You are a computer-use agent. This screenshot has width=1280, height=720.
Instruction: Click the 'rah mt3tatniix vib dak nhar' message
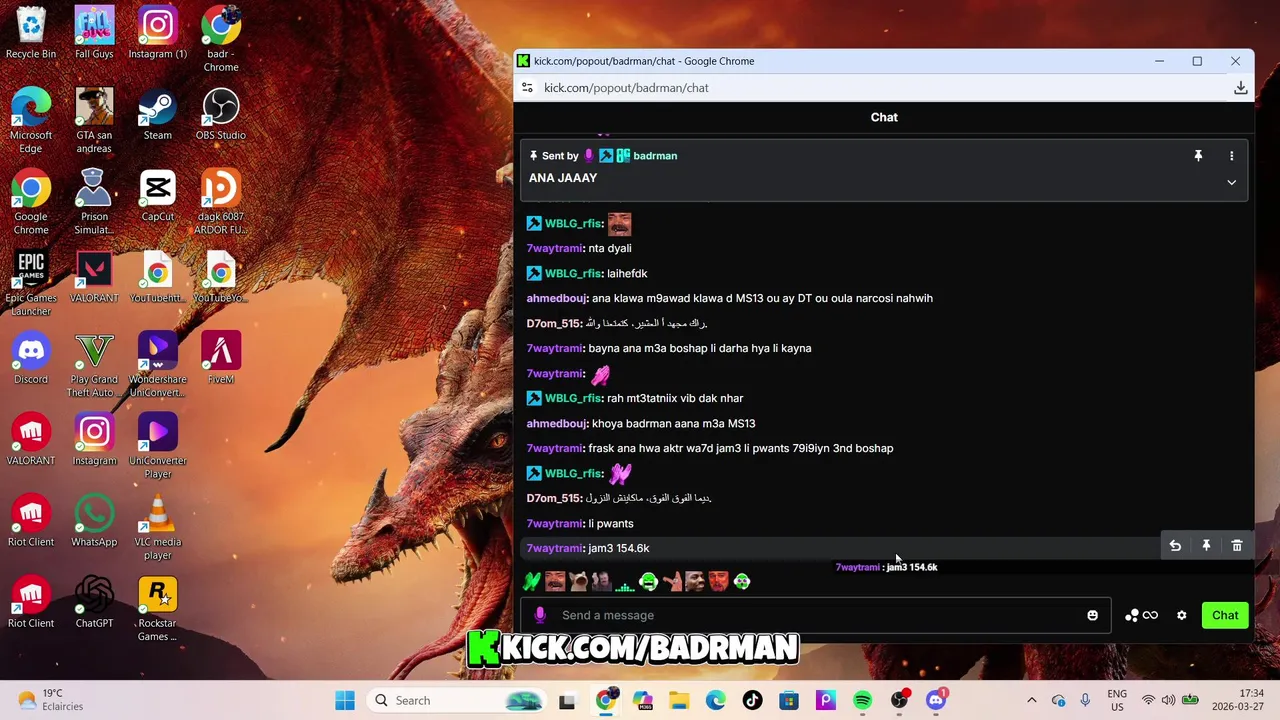675,398
